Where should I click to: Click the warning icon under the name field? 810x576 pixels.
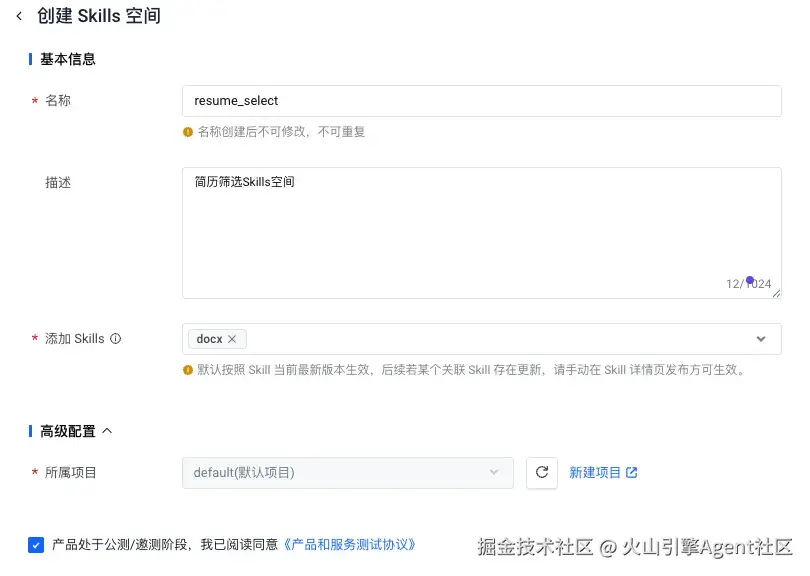[187, 132]
